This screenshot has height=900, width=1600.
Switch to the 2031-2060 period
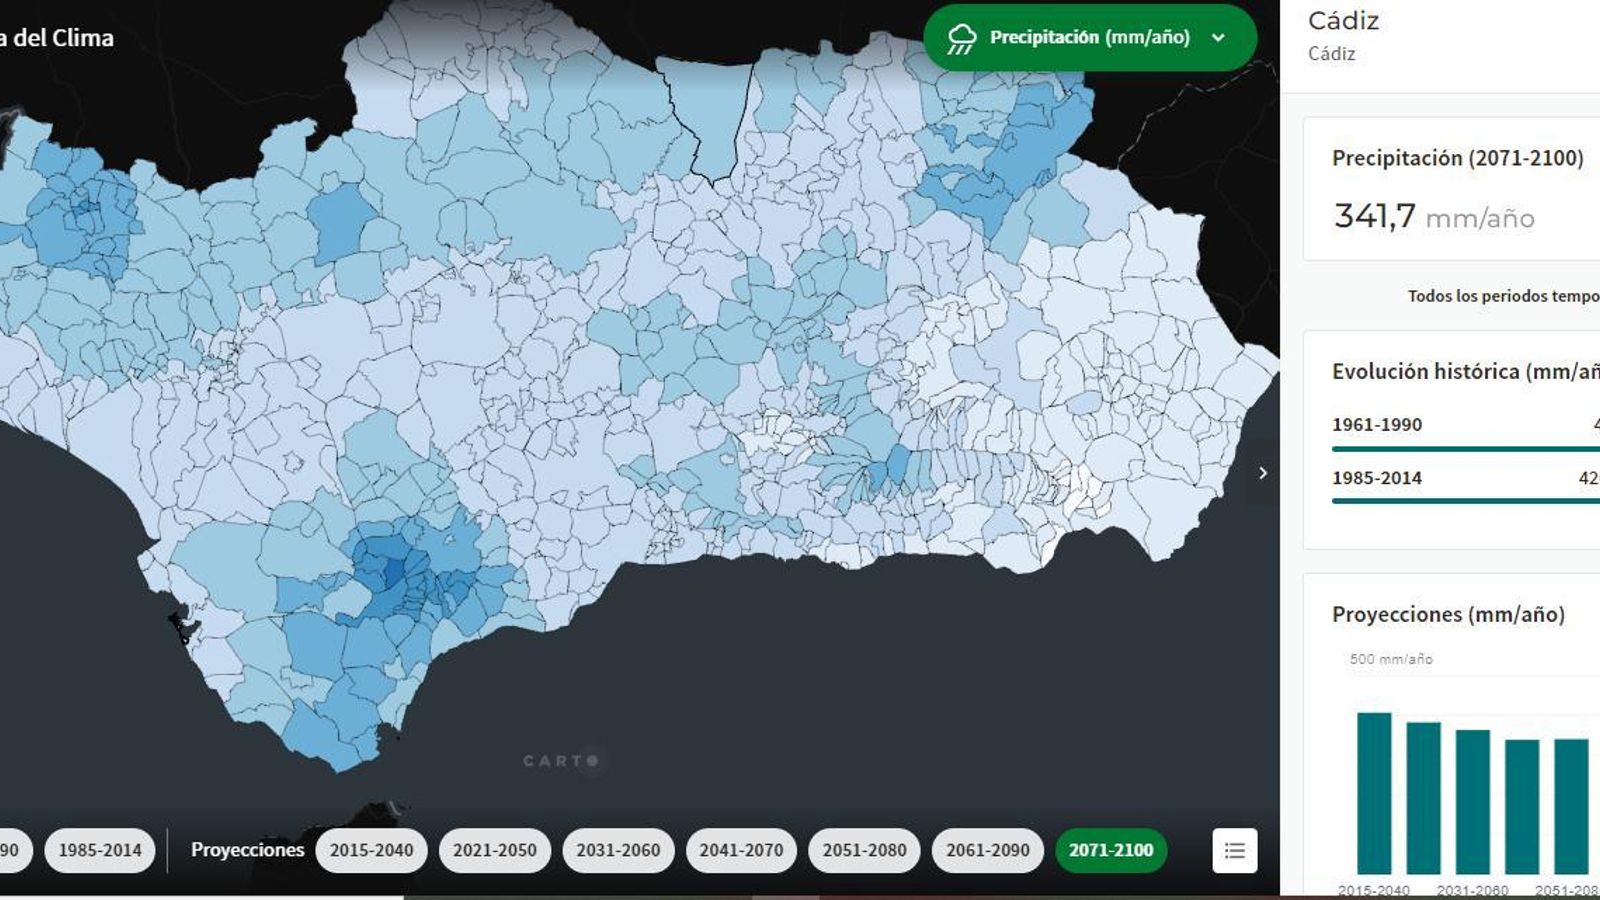pyautogui.click(x=620, y=850)
